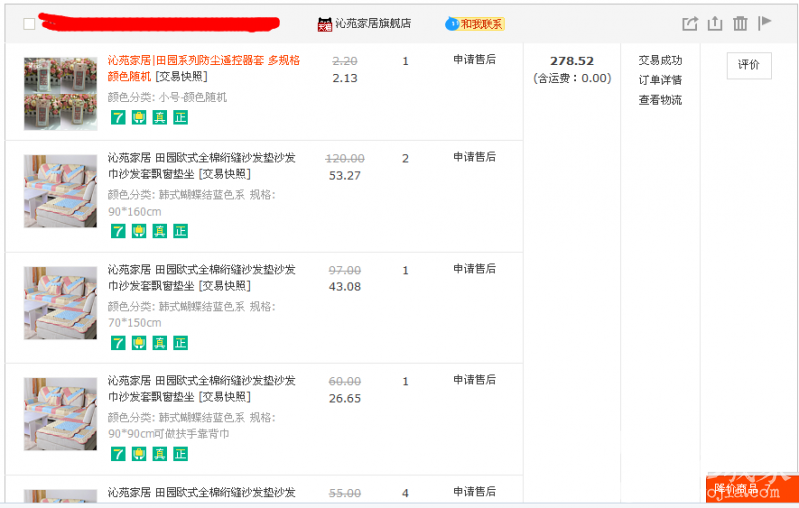Click the share order arrow icon
This screenshot has width=799, height=508.
pos(689,24)
